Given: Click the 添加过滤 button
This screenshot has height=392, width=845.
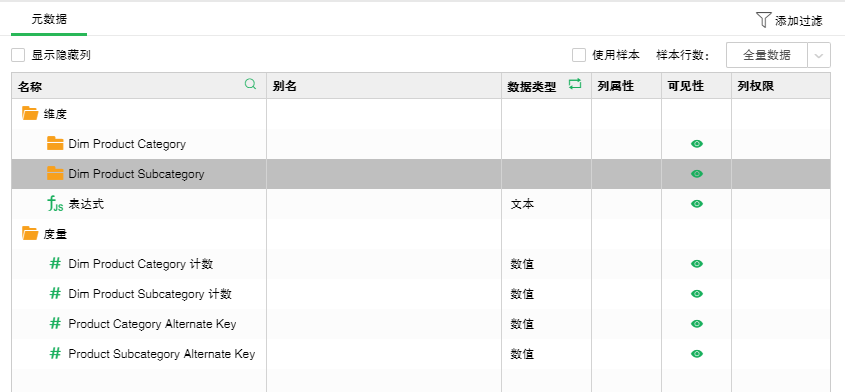Looking at the screenshot, I should 789,20.
